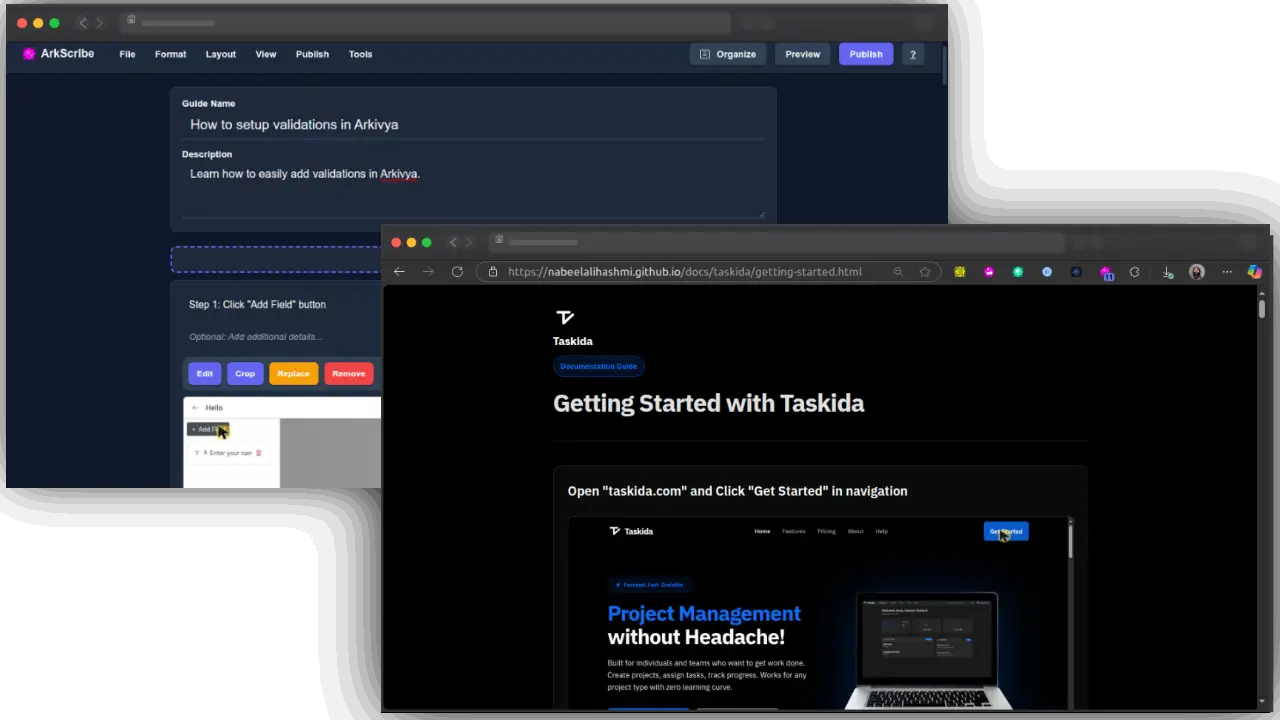Click the light blue round extension icon
Image resolution: width=1280 pixels, height=720 pixels.
tap(1047, 272)
